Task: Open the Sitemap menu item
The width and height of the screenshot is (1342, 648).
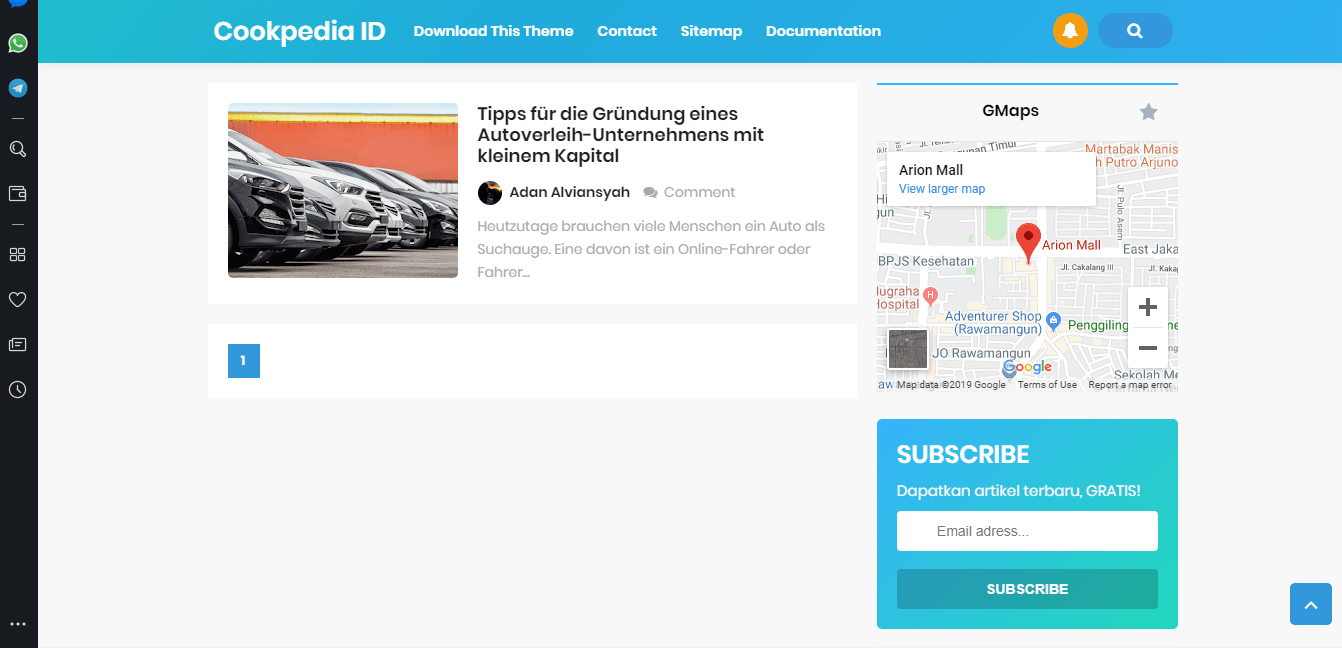Action: [x=712, y=31]
